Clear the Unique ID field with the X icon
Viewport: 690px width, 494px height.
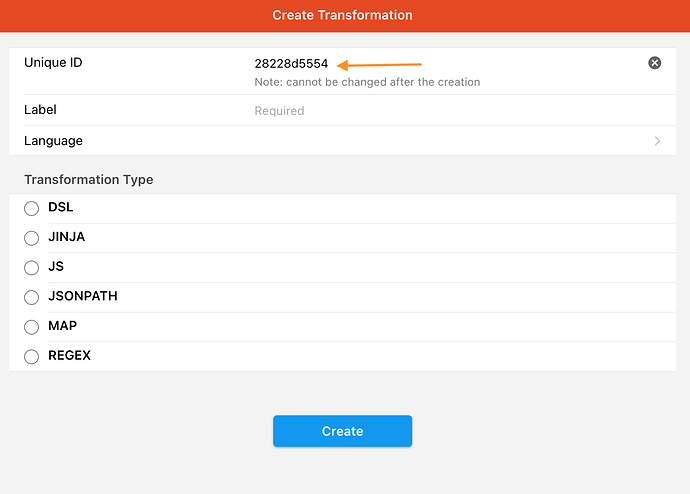coord(655,63)
